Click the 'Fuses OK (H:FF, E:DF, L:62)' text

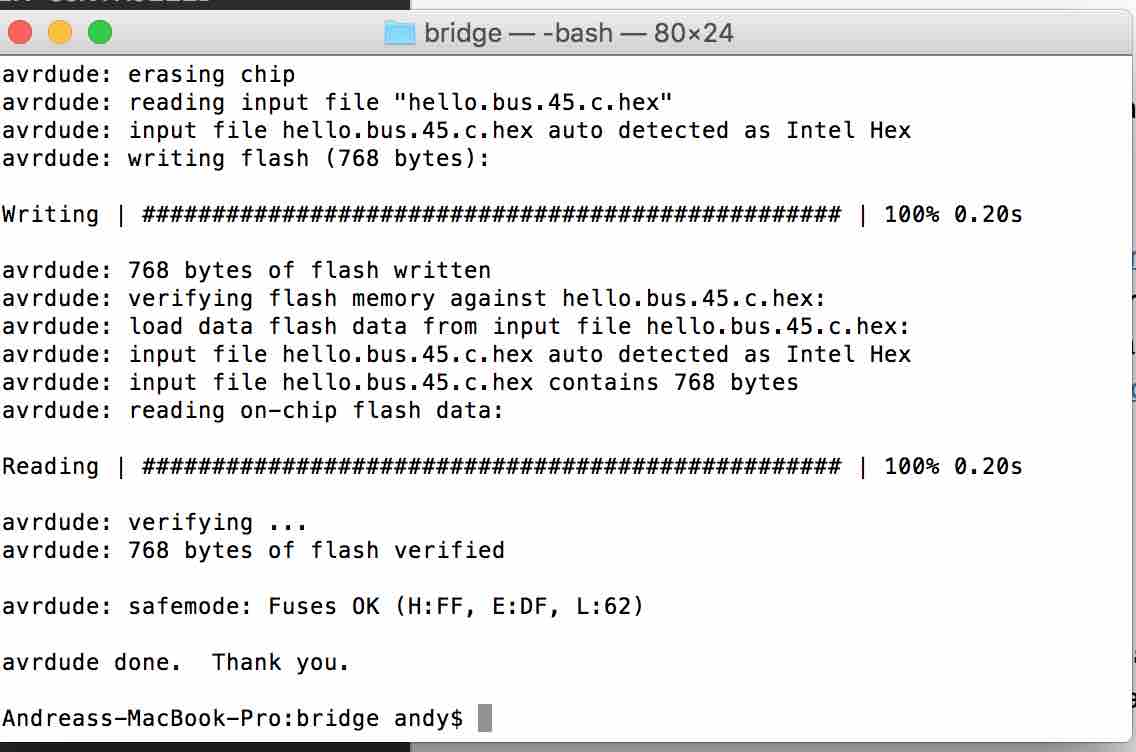pos(455,606)
